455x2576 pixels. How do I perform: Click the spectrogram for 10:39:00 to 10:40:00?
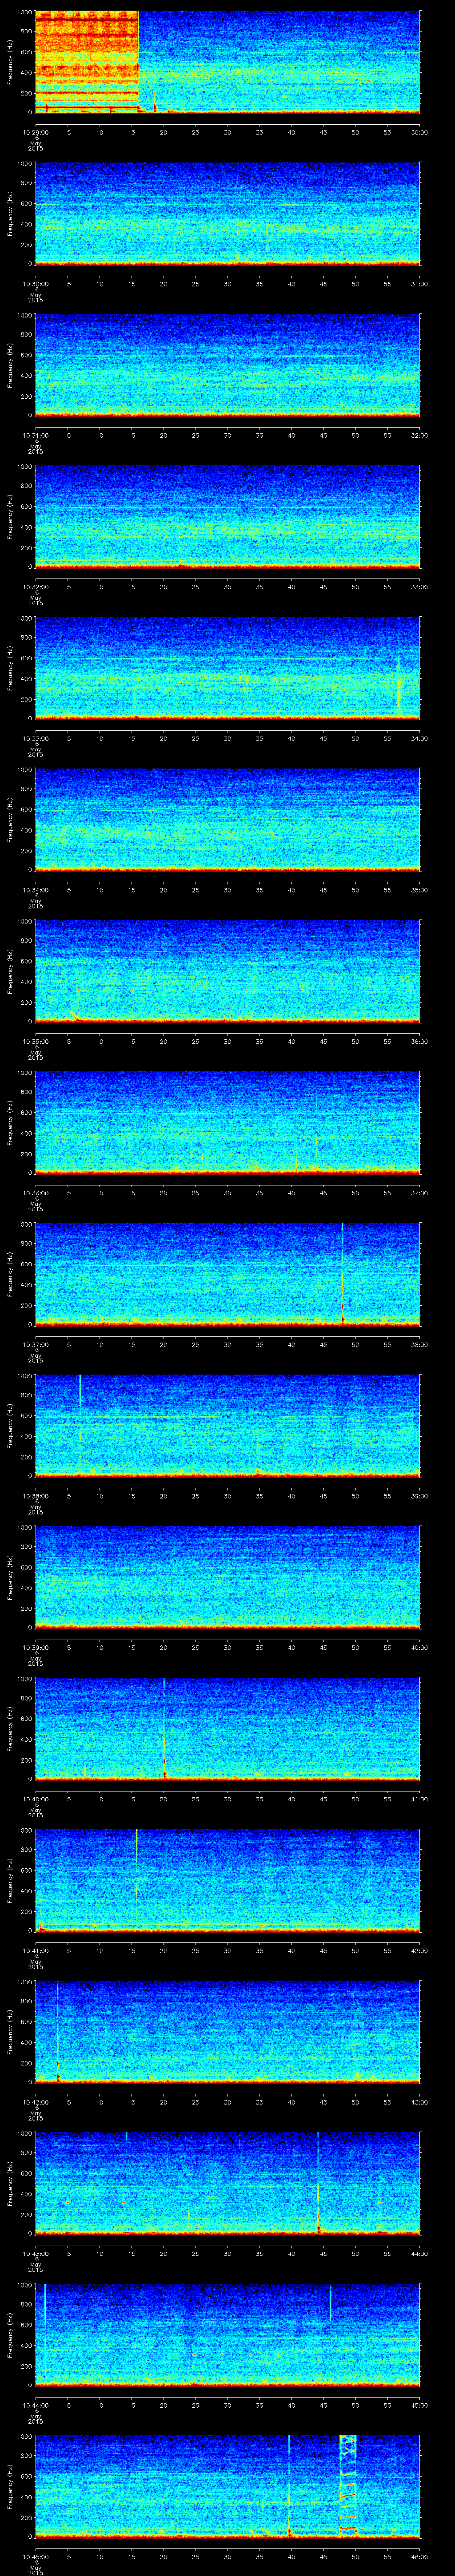coord(227,1577)
